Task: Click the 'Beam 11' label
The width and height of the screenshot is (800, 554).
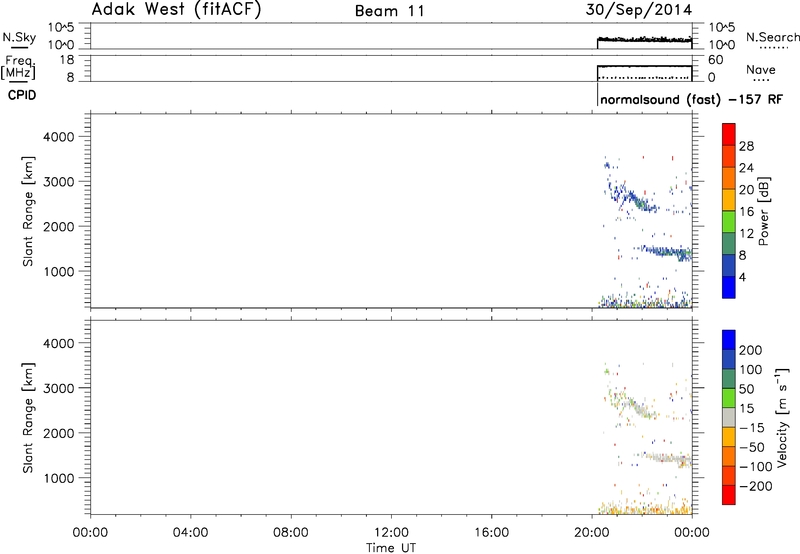Action: pyautogui.click(x=390, y=11)
